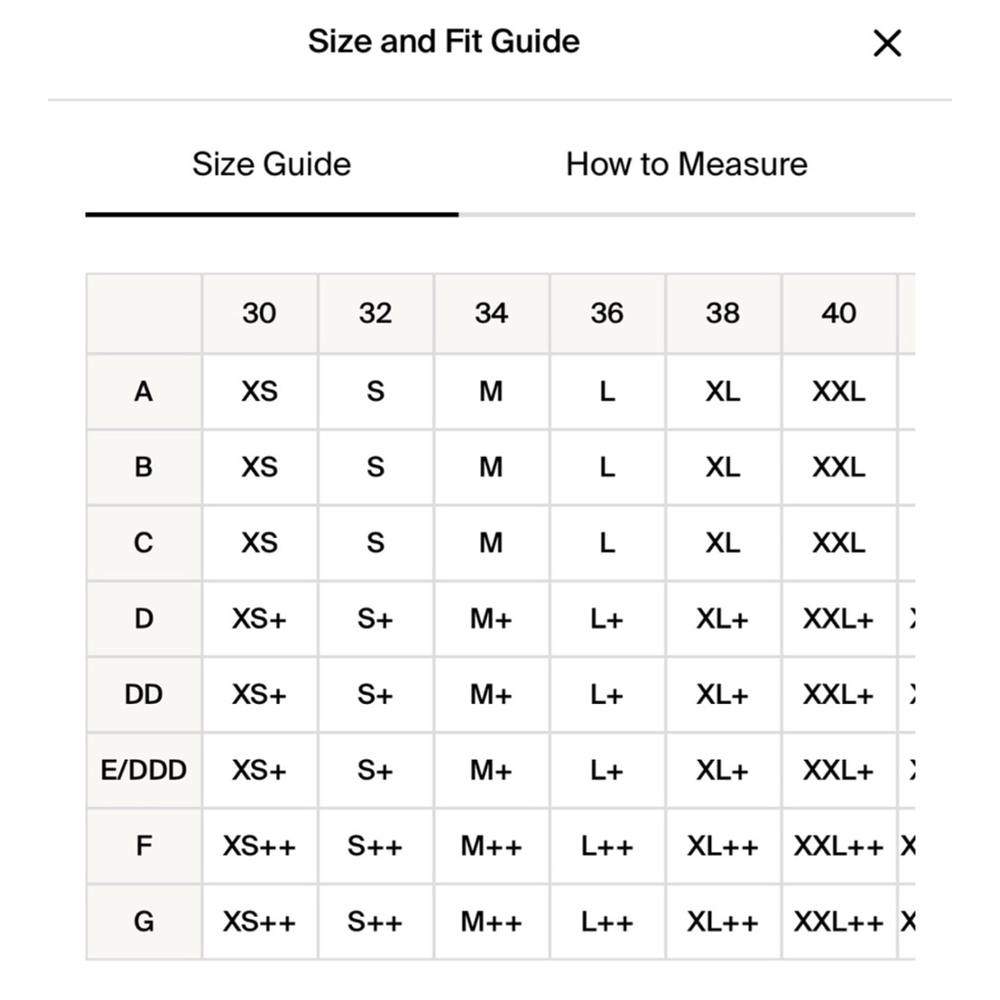Click the M cell in row B
Image resolution: width=1000 pixels, height=1000 pixels.
pos(491,467)
